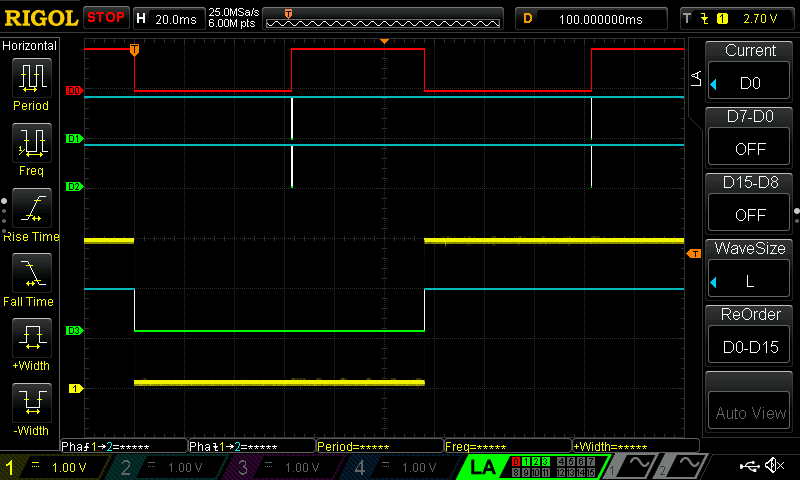Pick the +Width measurement icon
Viewport: 800px width, 480px height.
31,339
